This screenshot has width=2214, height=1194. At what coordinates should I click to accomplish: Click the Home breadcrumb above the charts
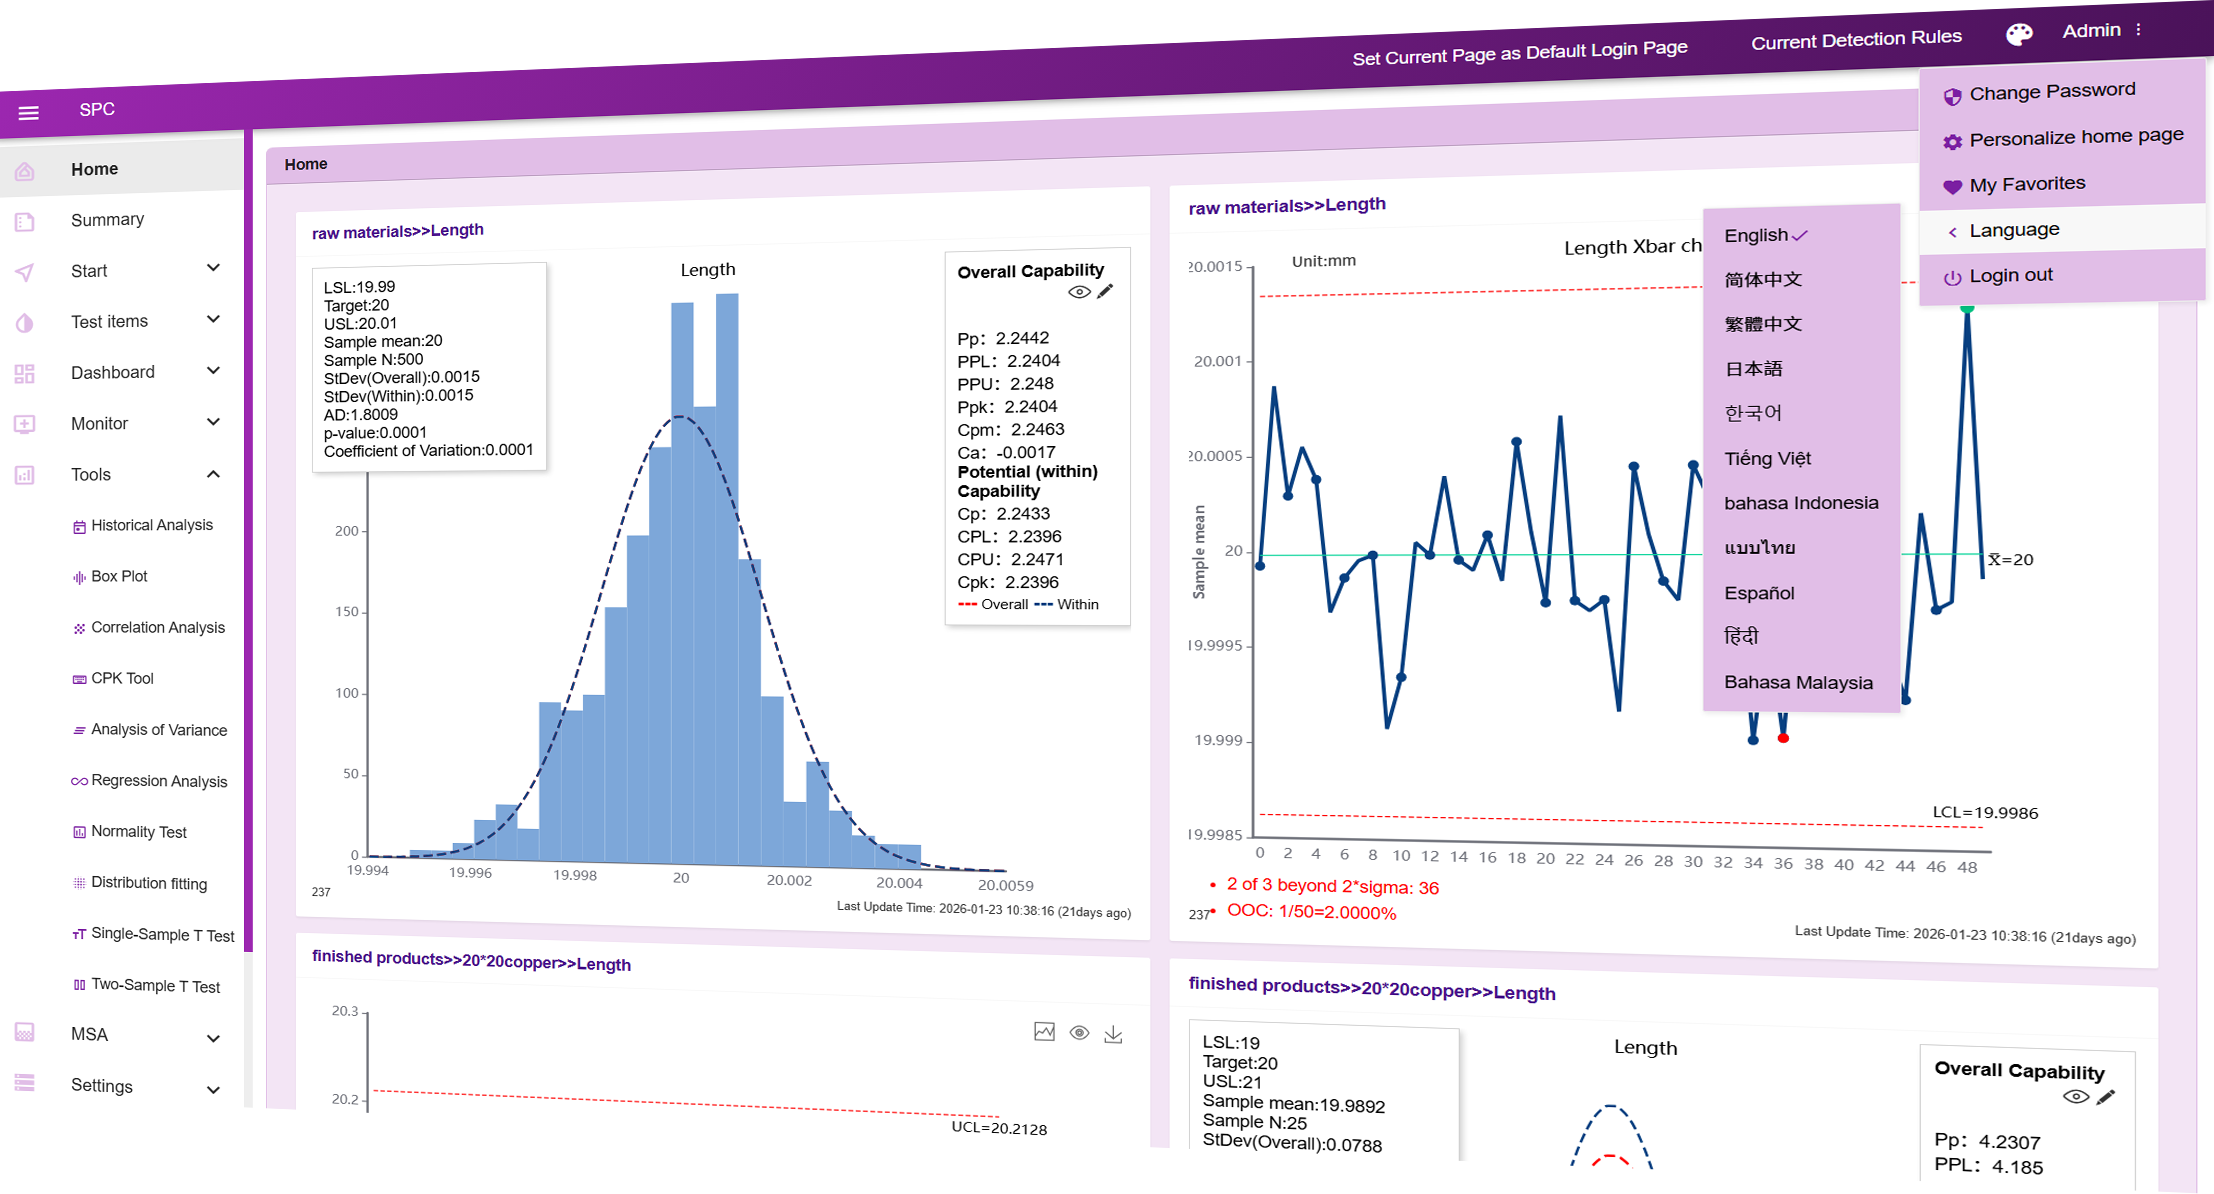305,163
